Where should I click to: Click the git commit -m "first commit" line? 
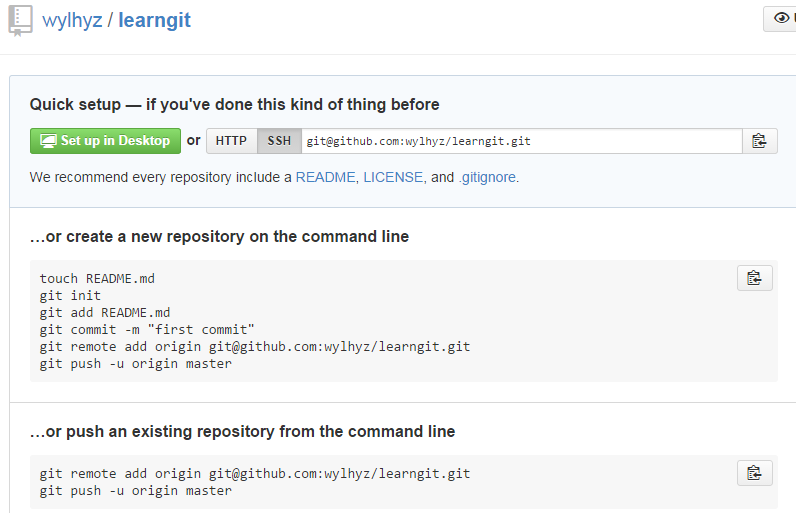(147, 330)
